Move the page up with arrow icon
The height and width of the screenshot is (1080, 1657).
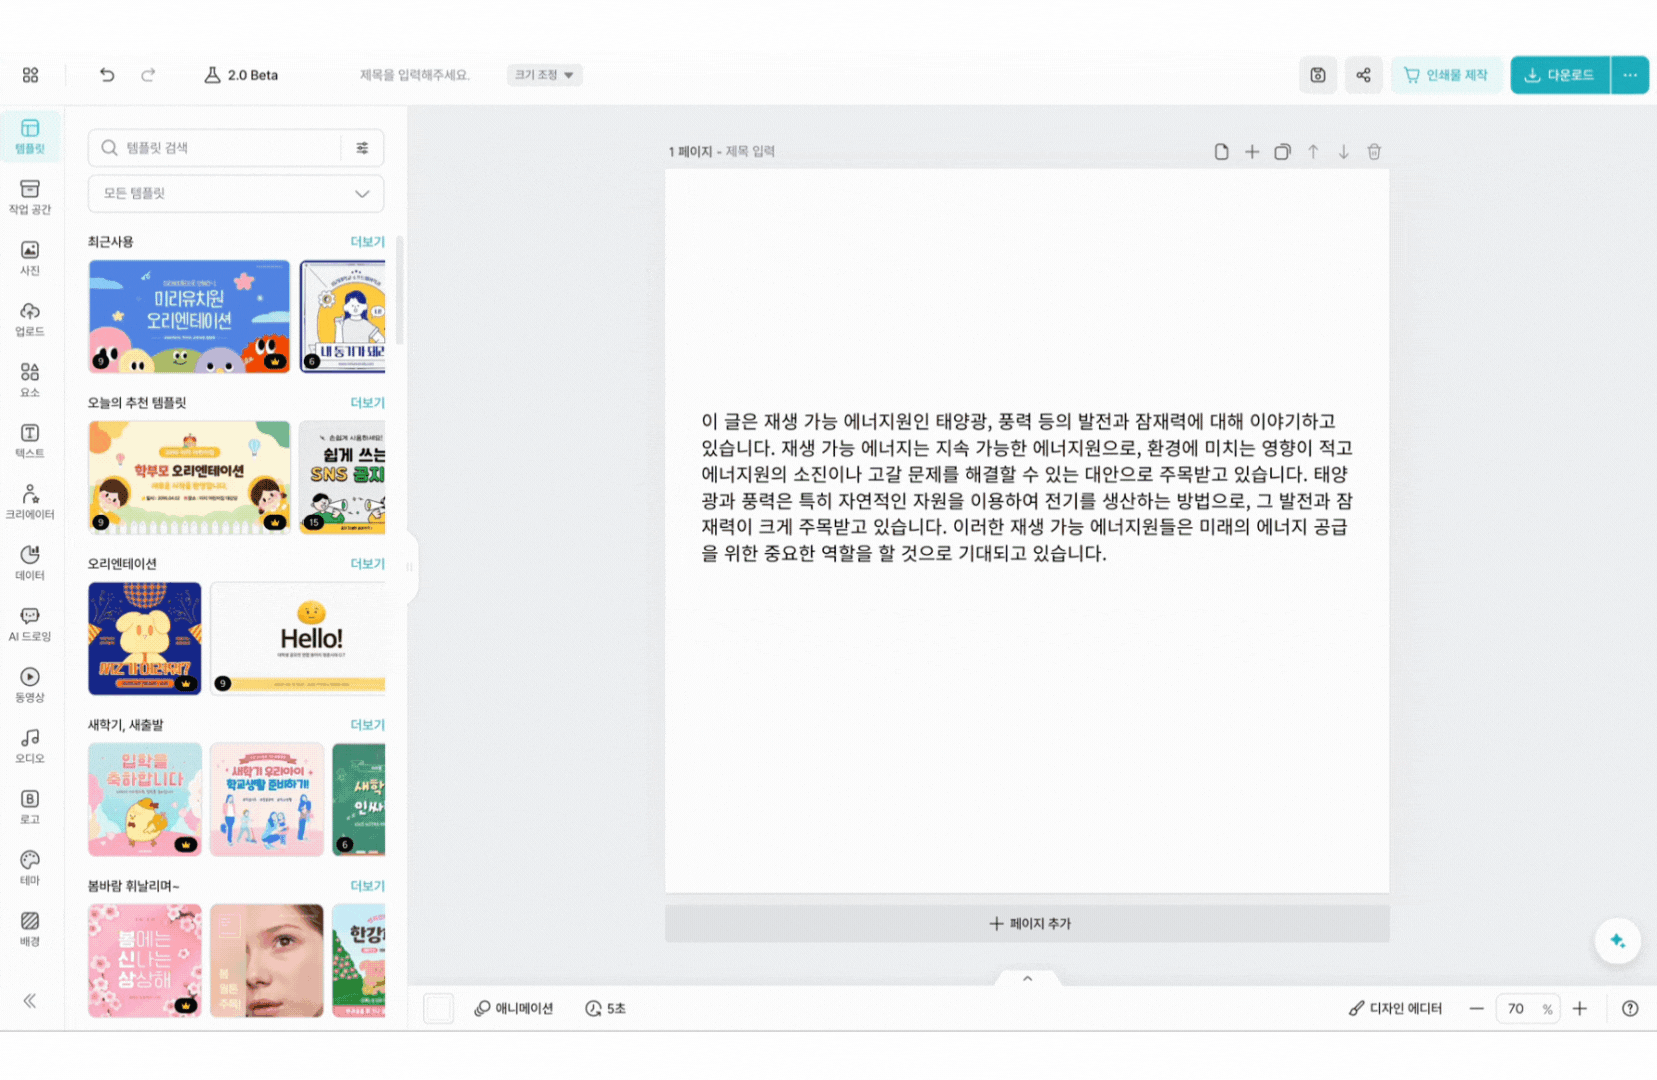[1313, 152]
